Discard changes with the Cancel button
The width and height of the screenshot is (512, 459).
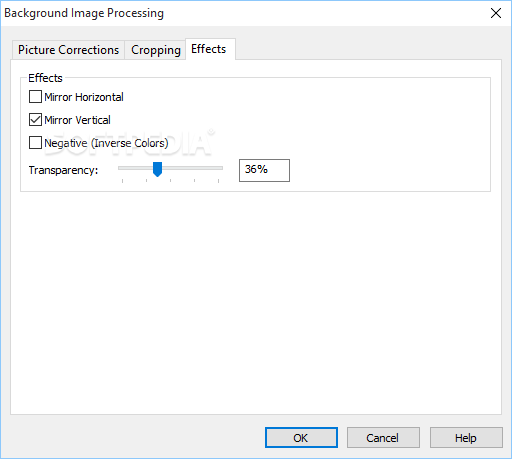pos(383,438)
